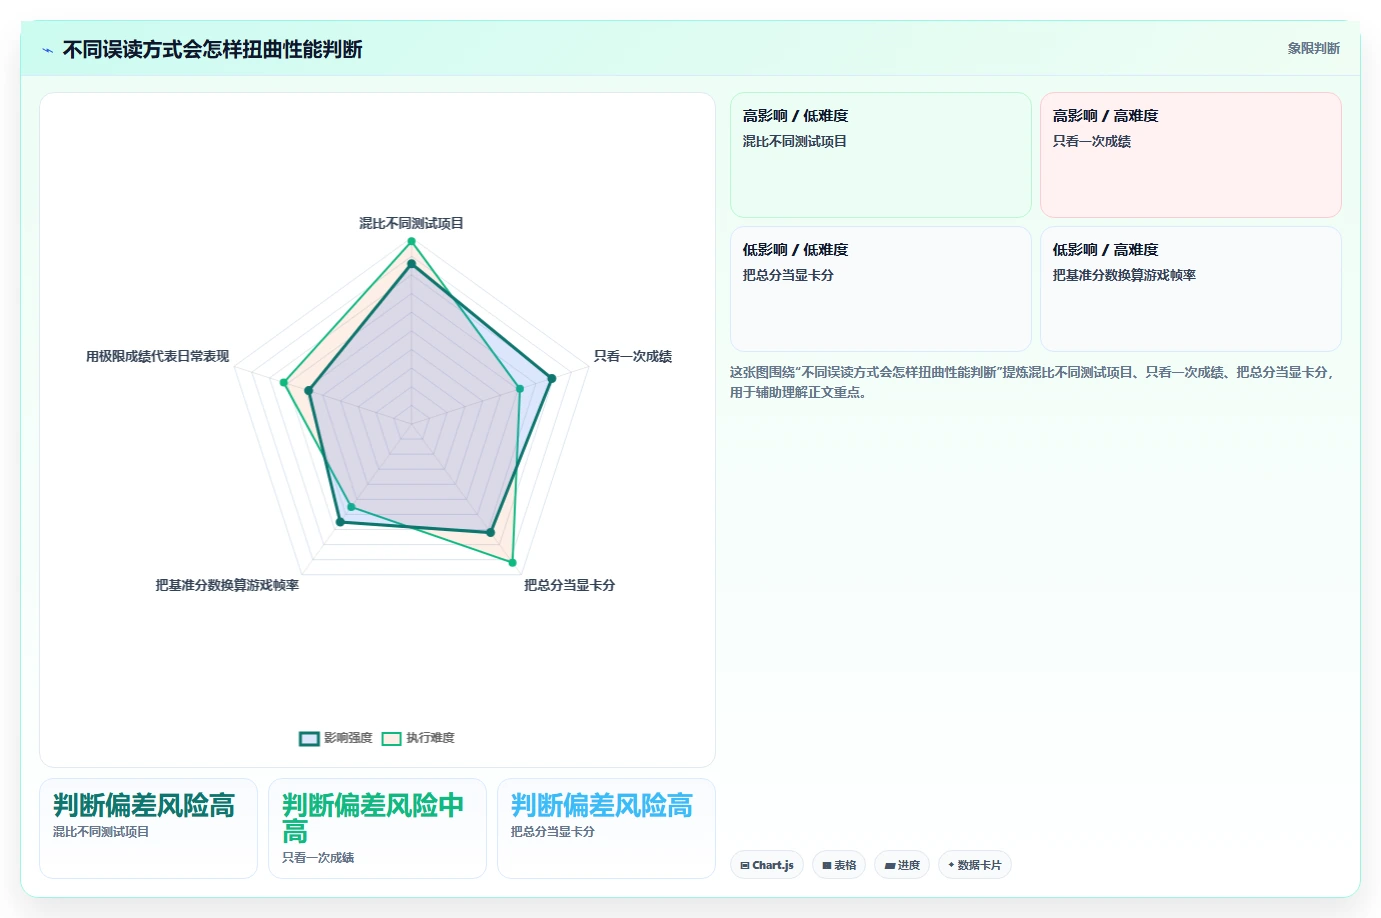Select the 只看一次成绩 radar axis label
1381x918 pixels.
633,356
